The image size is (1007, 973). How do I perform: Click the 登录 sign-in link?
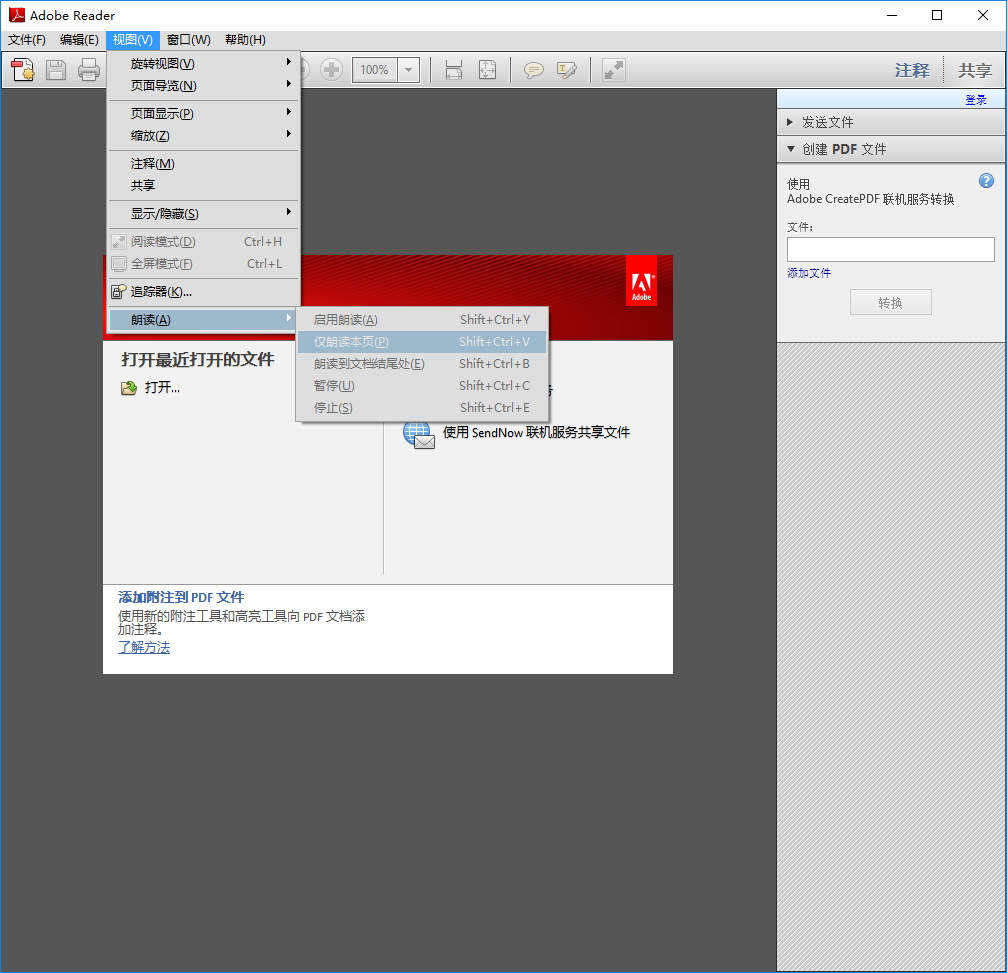(976, 100)
